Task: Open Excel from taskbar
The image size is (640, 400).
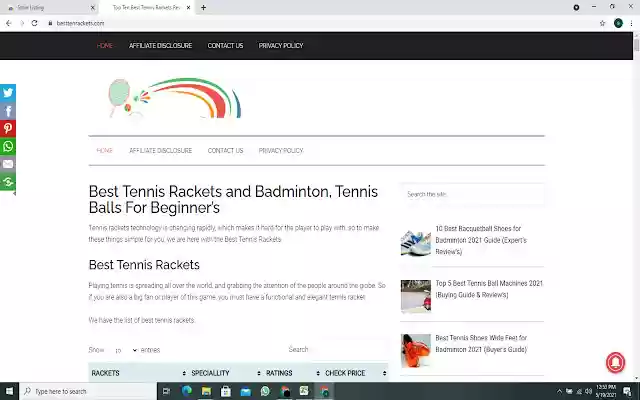Action: (x=304, y=391)
